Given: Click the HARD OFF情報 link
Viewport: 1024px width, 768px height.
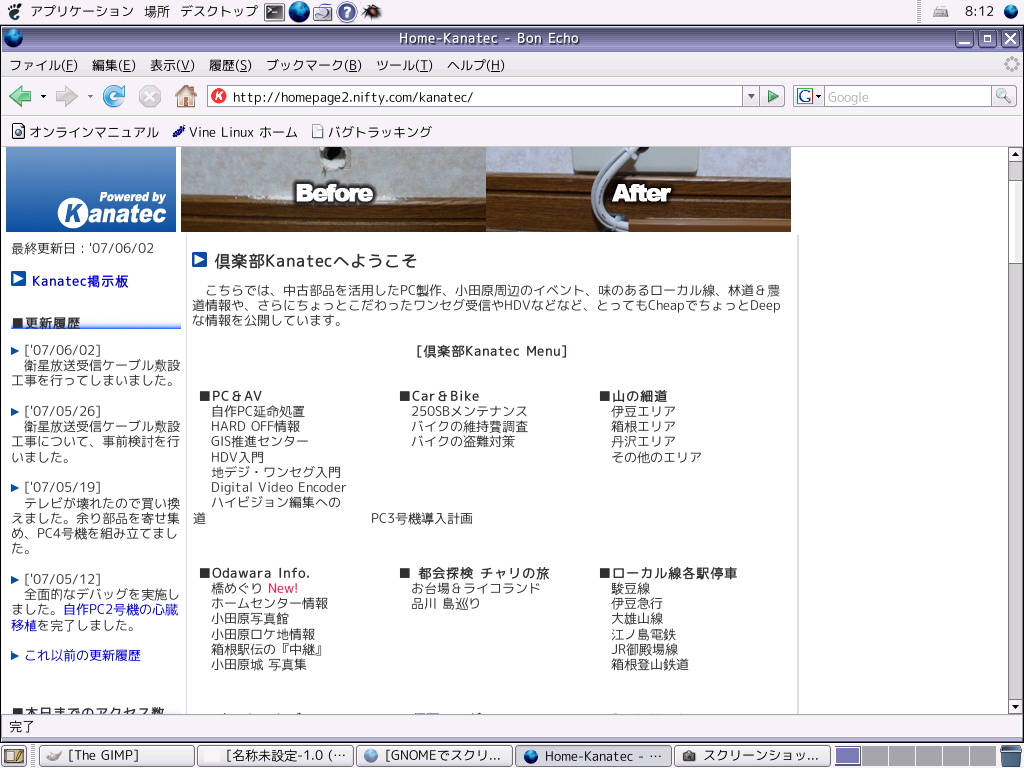Looking at the screenshot, I should tap(255, 426).
